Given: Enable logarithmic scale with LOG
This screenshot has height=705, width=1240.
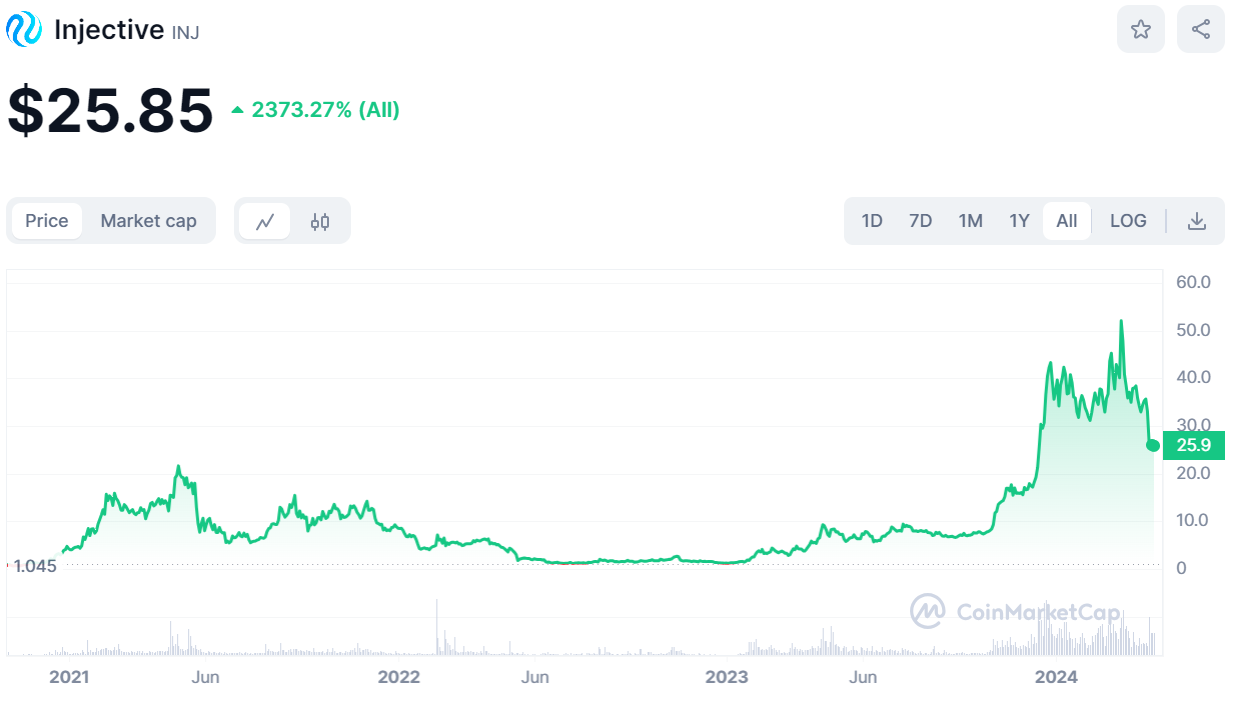Looking at the screenshot, I should [x=1128, y=220].
